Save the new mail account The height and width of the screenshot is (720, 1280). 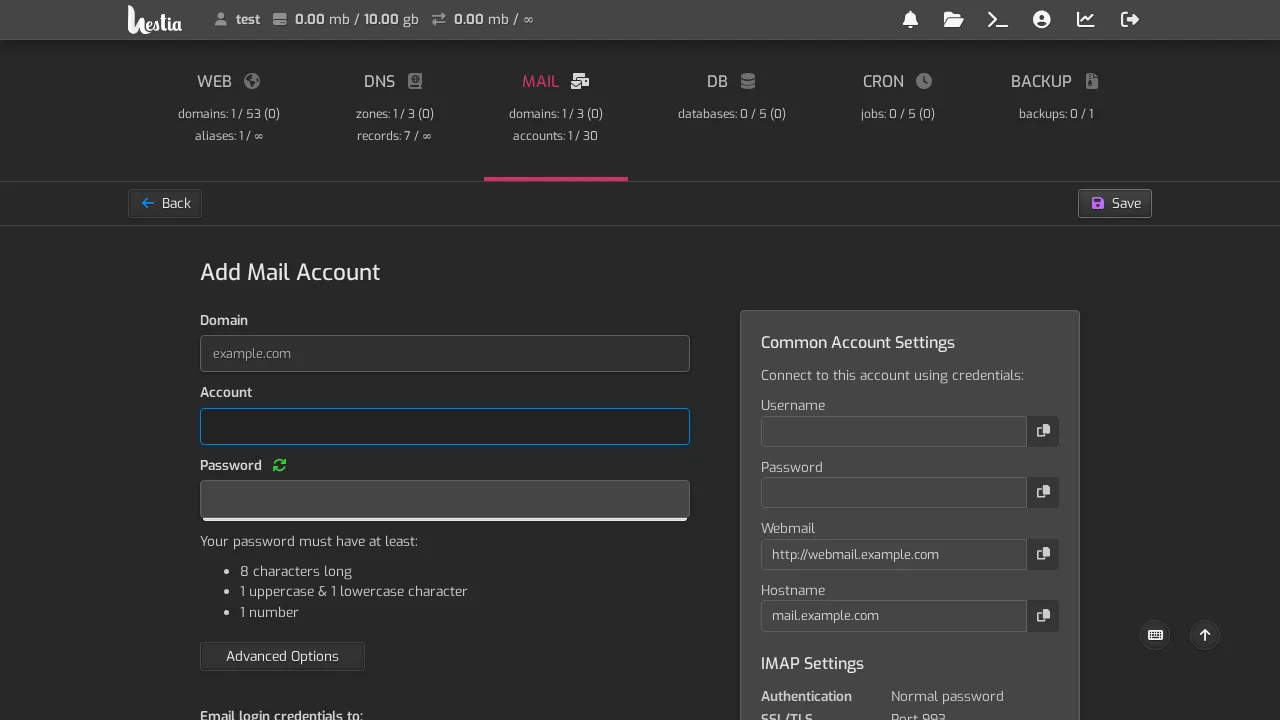point(1115,203)
